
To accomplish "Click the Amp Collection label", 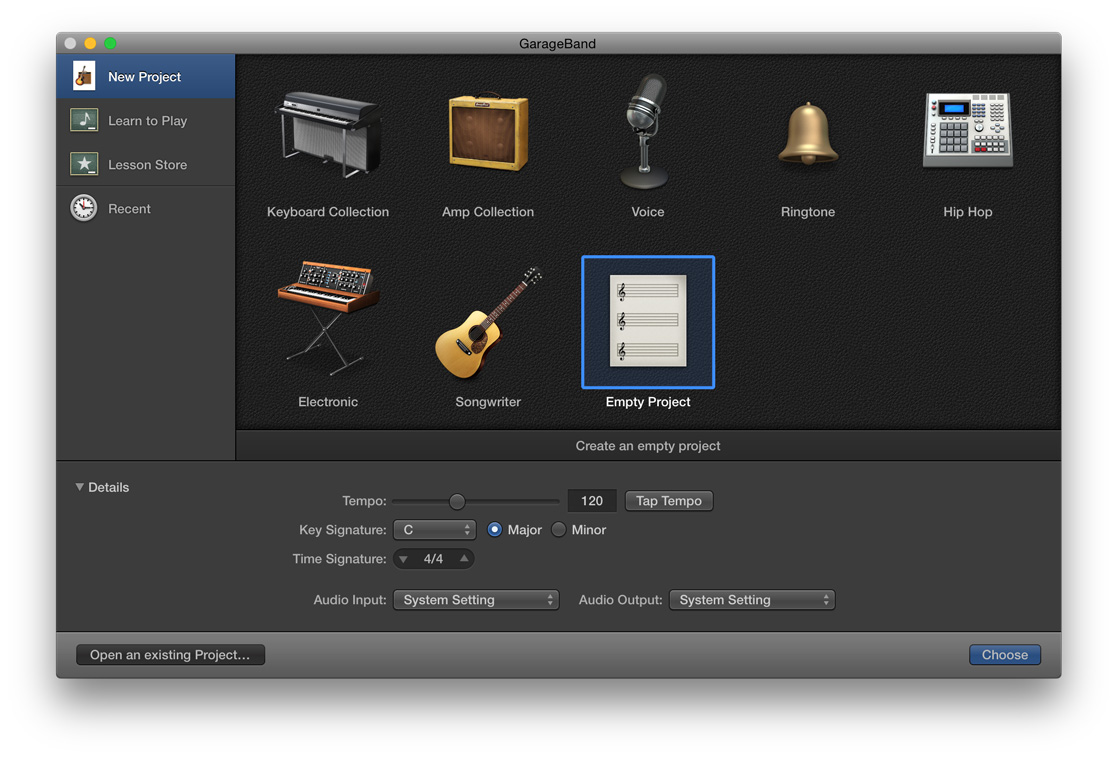I will pos(488,212).
